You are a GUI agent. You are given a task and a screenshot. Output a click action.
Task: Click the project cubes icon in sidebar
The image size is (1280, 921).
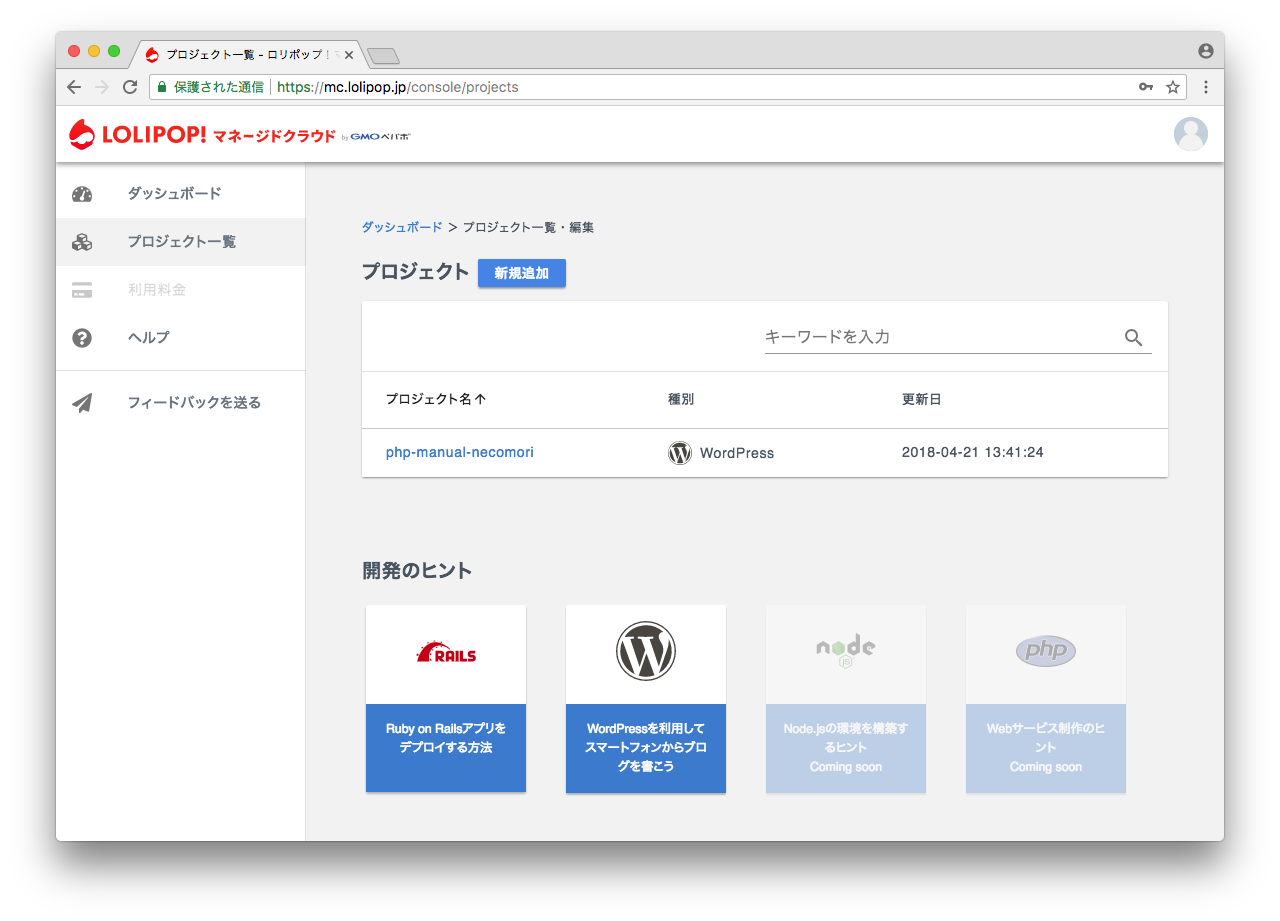click(82, 242)
